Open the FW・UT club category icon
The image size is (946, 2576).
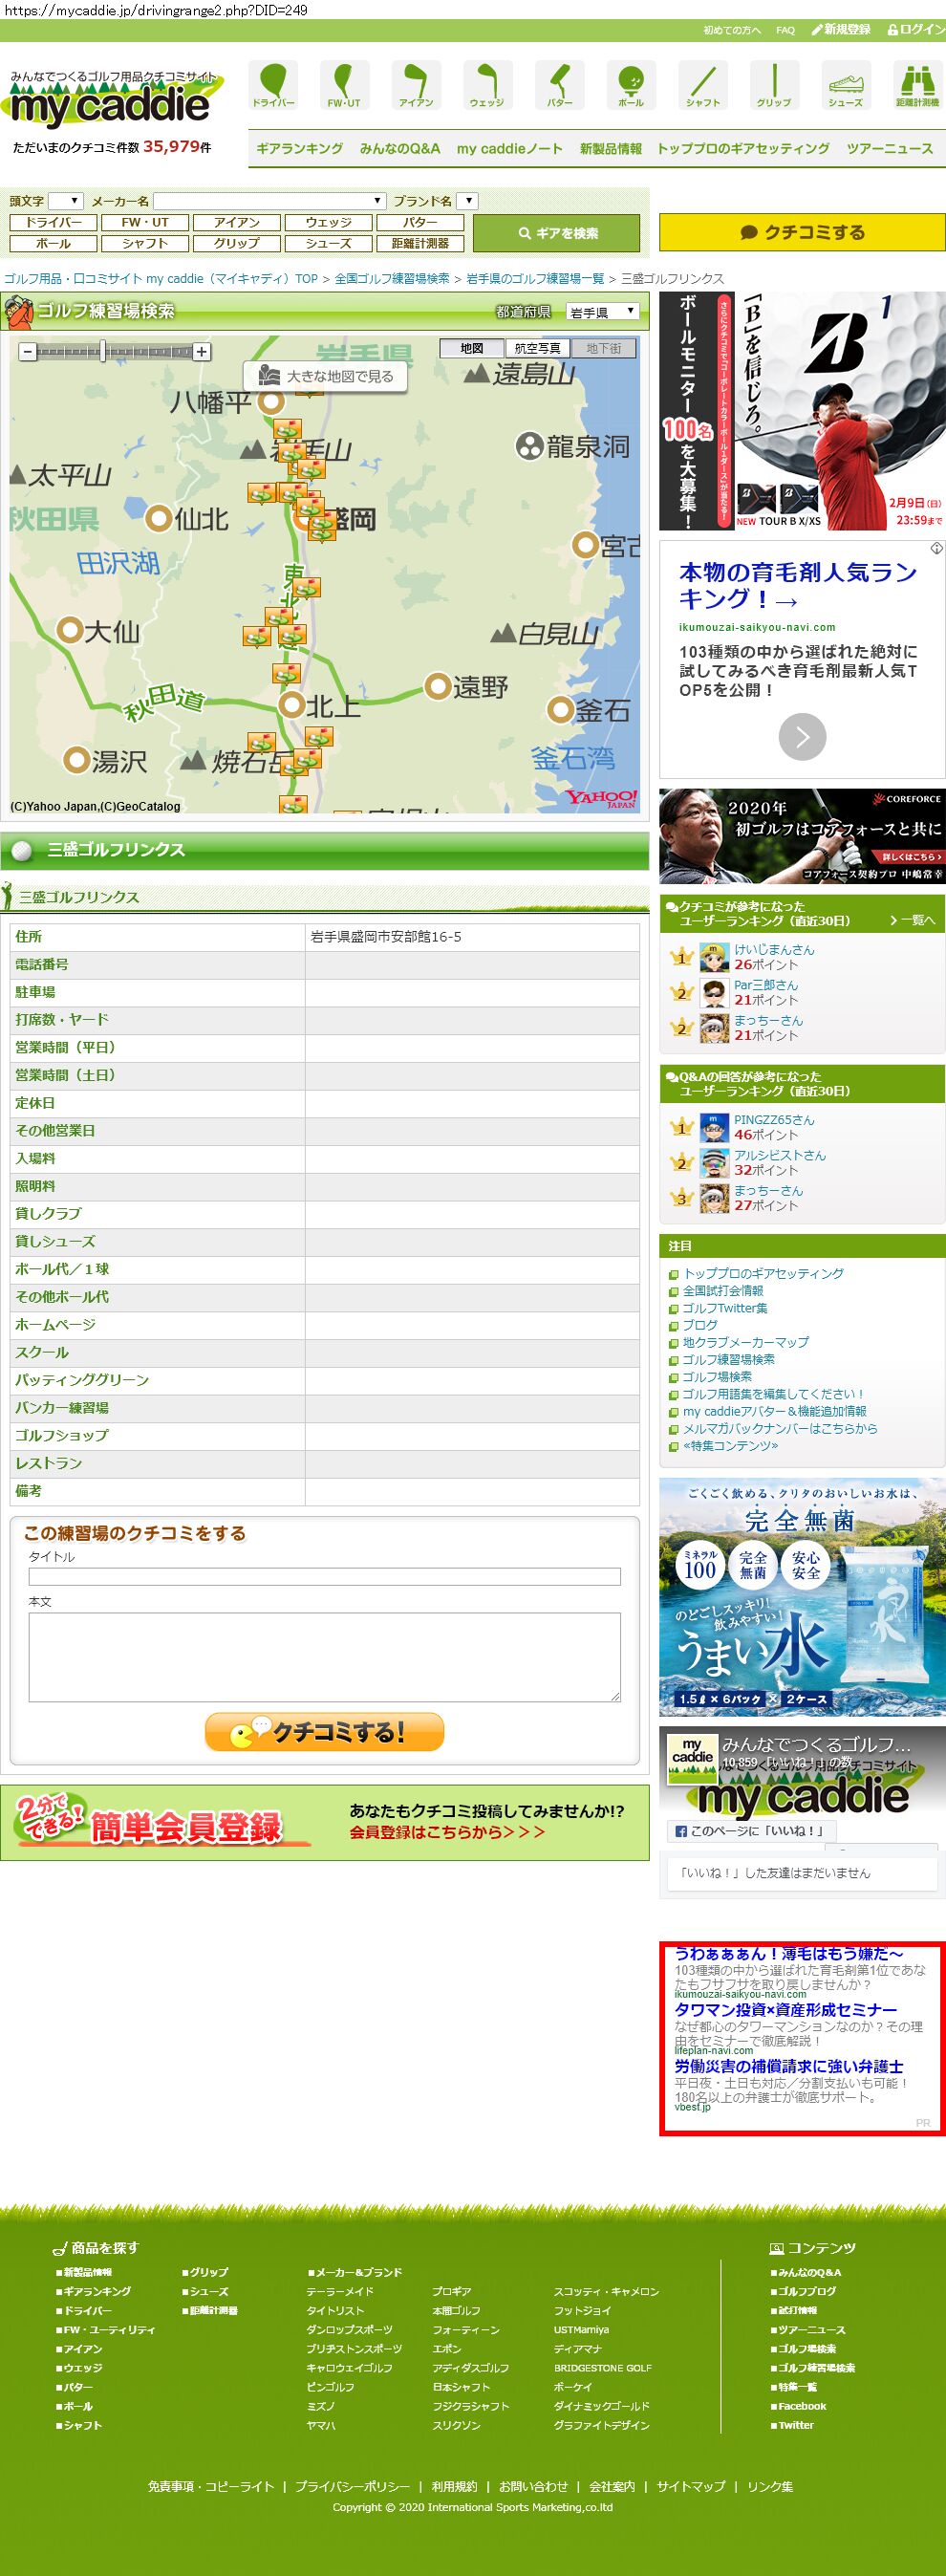pos(344,84)
